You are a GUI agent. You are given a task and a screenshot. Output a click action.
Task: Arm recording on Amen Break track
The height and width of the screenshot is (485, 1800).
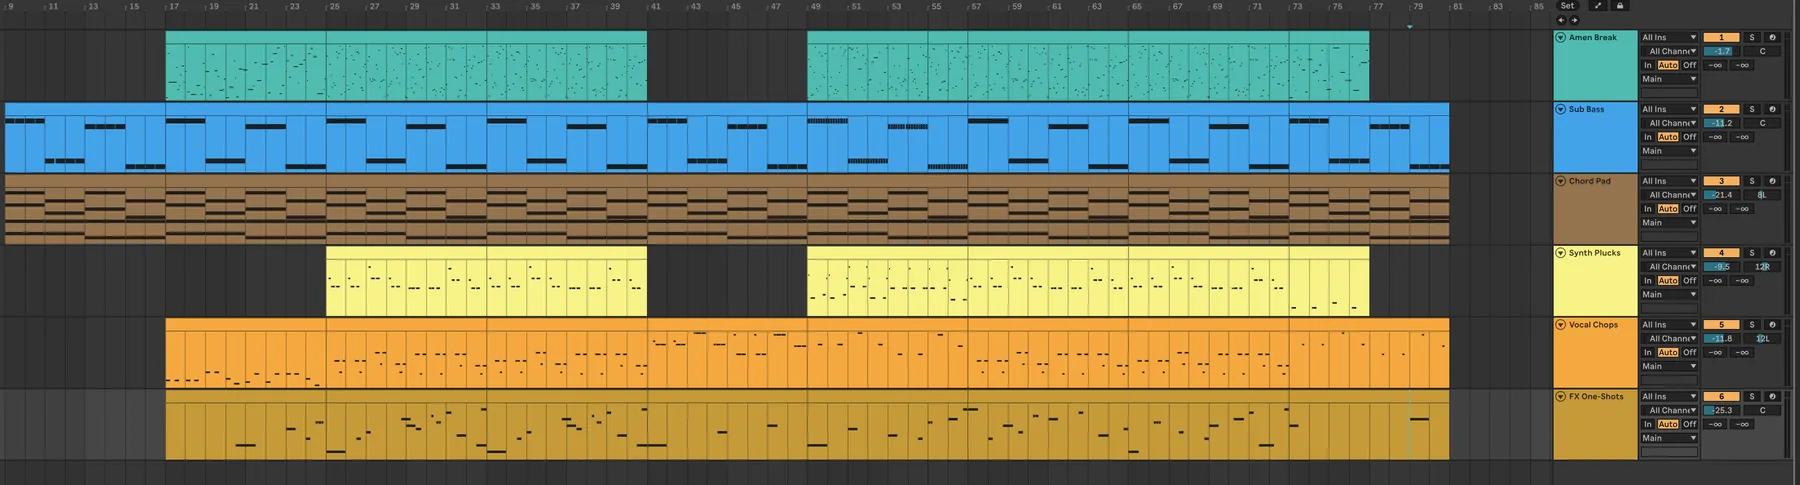1772,37
